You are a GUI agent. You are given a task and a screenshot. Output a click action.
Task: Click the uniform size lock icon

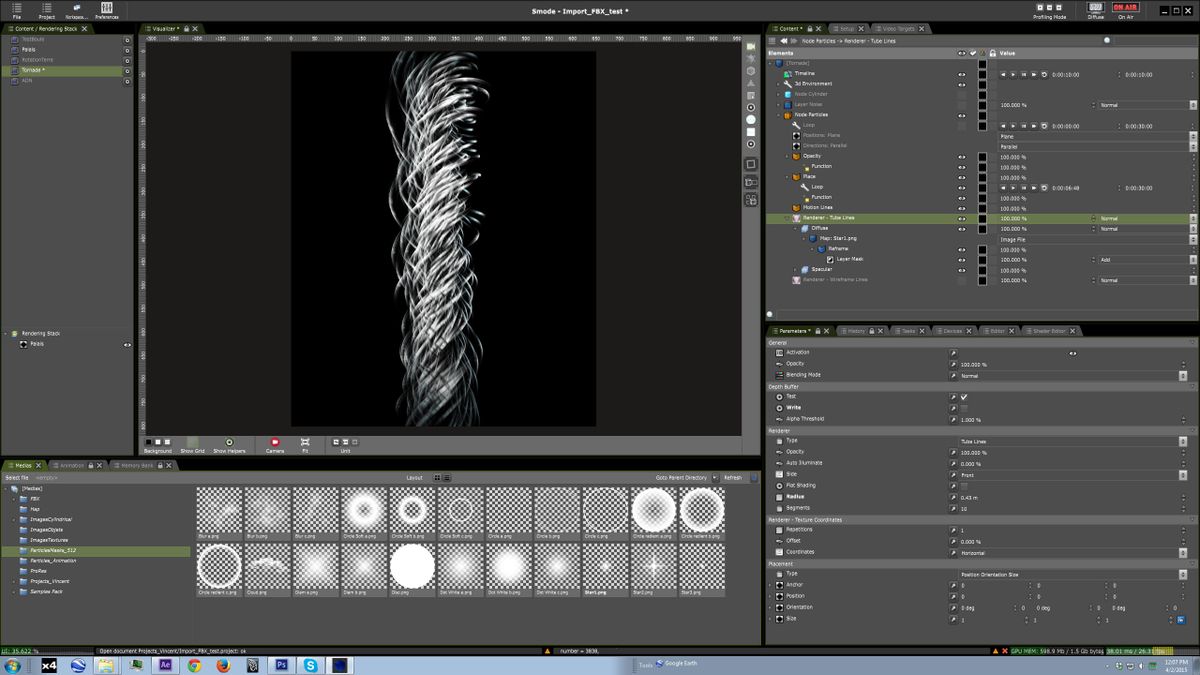pyautogui.click(x=1180, y=619)
